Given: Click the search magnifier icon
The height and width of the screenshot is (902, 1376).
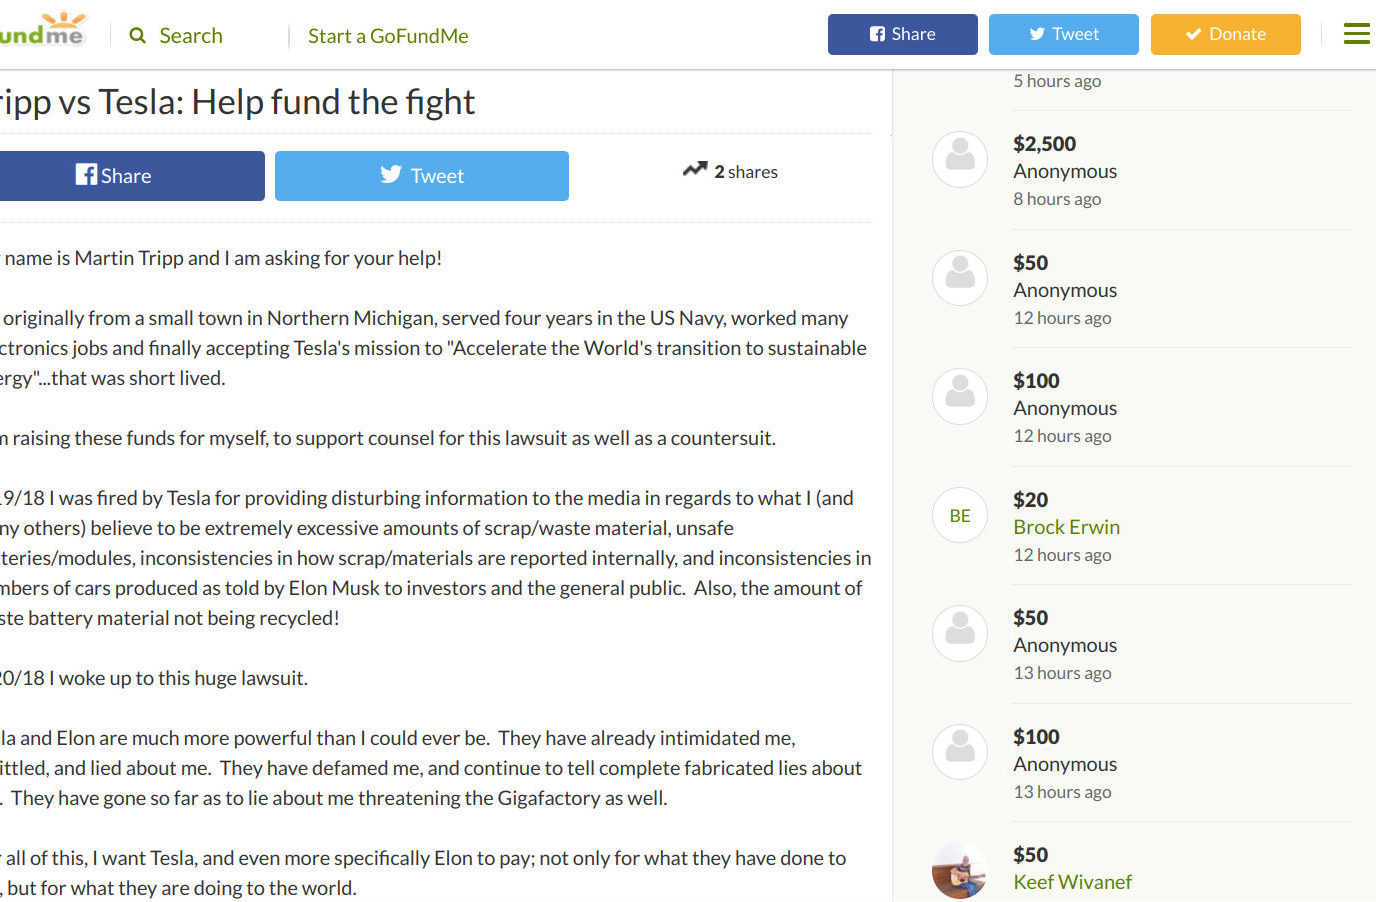Looking at the screenshot, I should 138,36.
